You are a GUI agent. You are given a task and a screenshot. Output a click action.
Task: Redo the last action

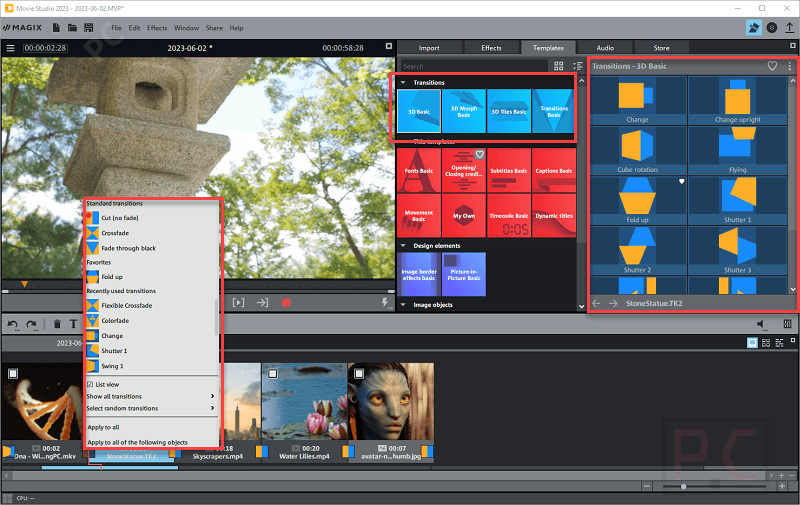coord(32,324)
